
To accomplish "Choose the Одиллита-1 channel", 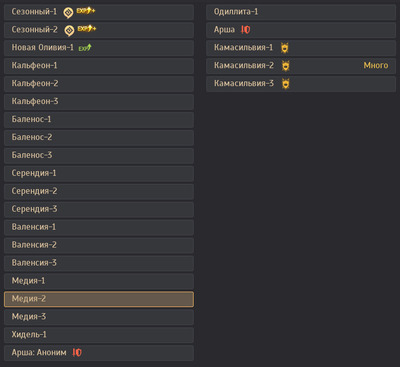I will click(301, 12).
